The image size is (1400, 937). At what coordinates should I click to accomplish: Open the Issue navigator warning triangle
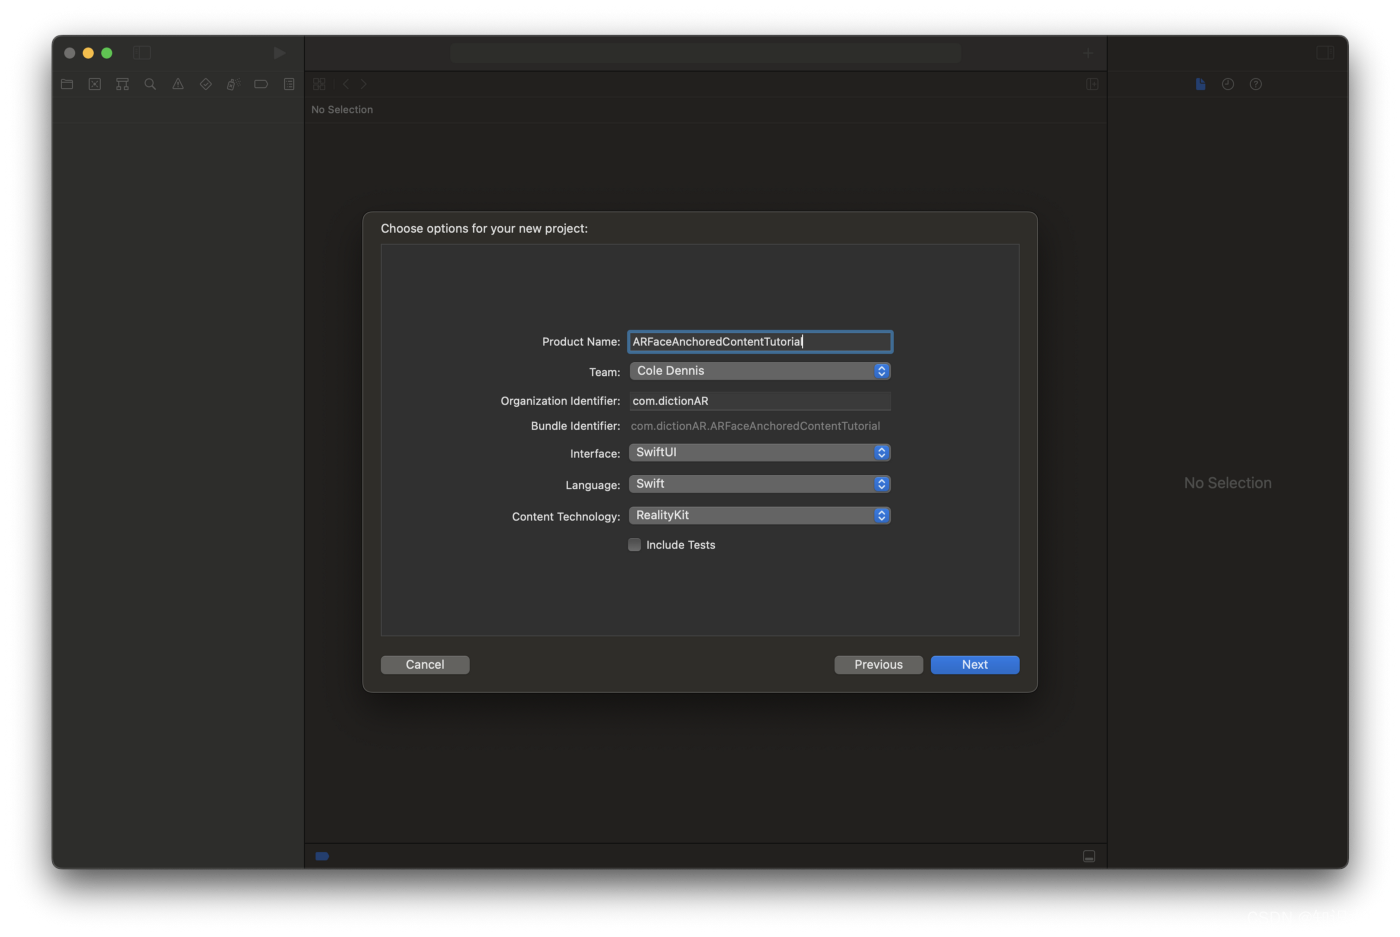click(177, 84)
